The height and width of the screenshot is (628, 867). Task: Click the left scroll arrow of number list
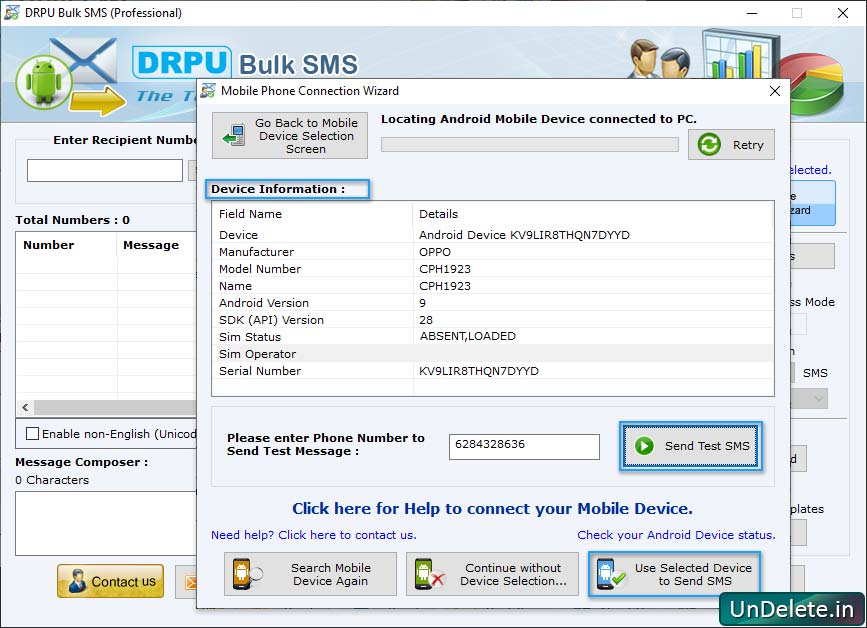(25, 407)
